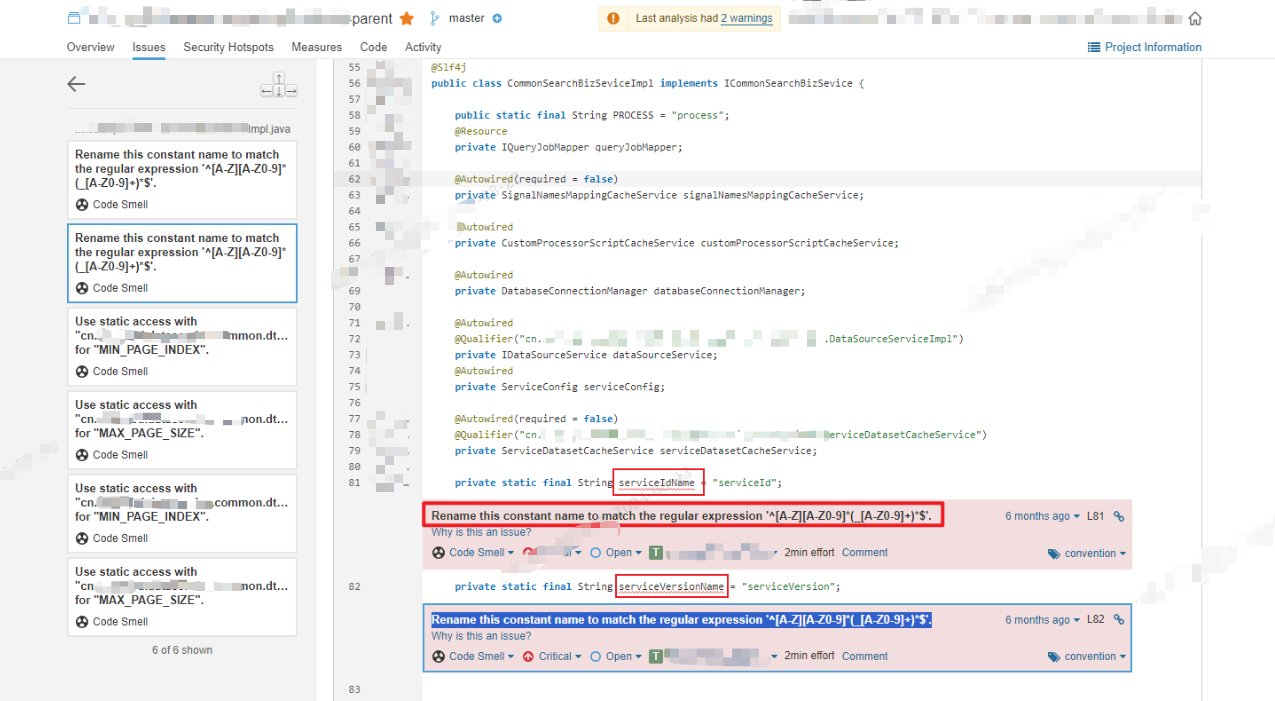
Task: Click the plus icon beside master
Action: pos(497,18)
